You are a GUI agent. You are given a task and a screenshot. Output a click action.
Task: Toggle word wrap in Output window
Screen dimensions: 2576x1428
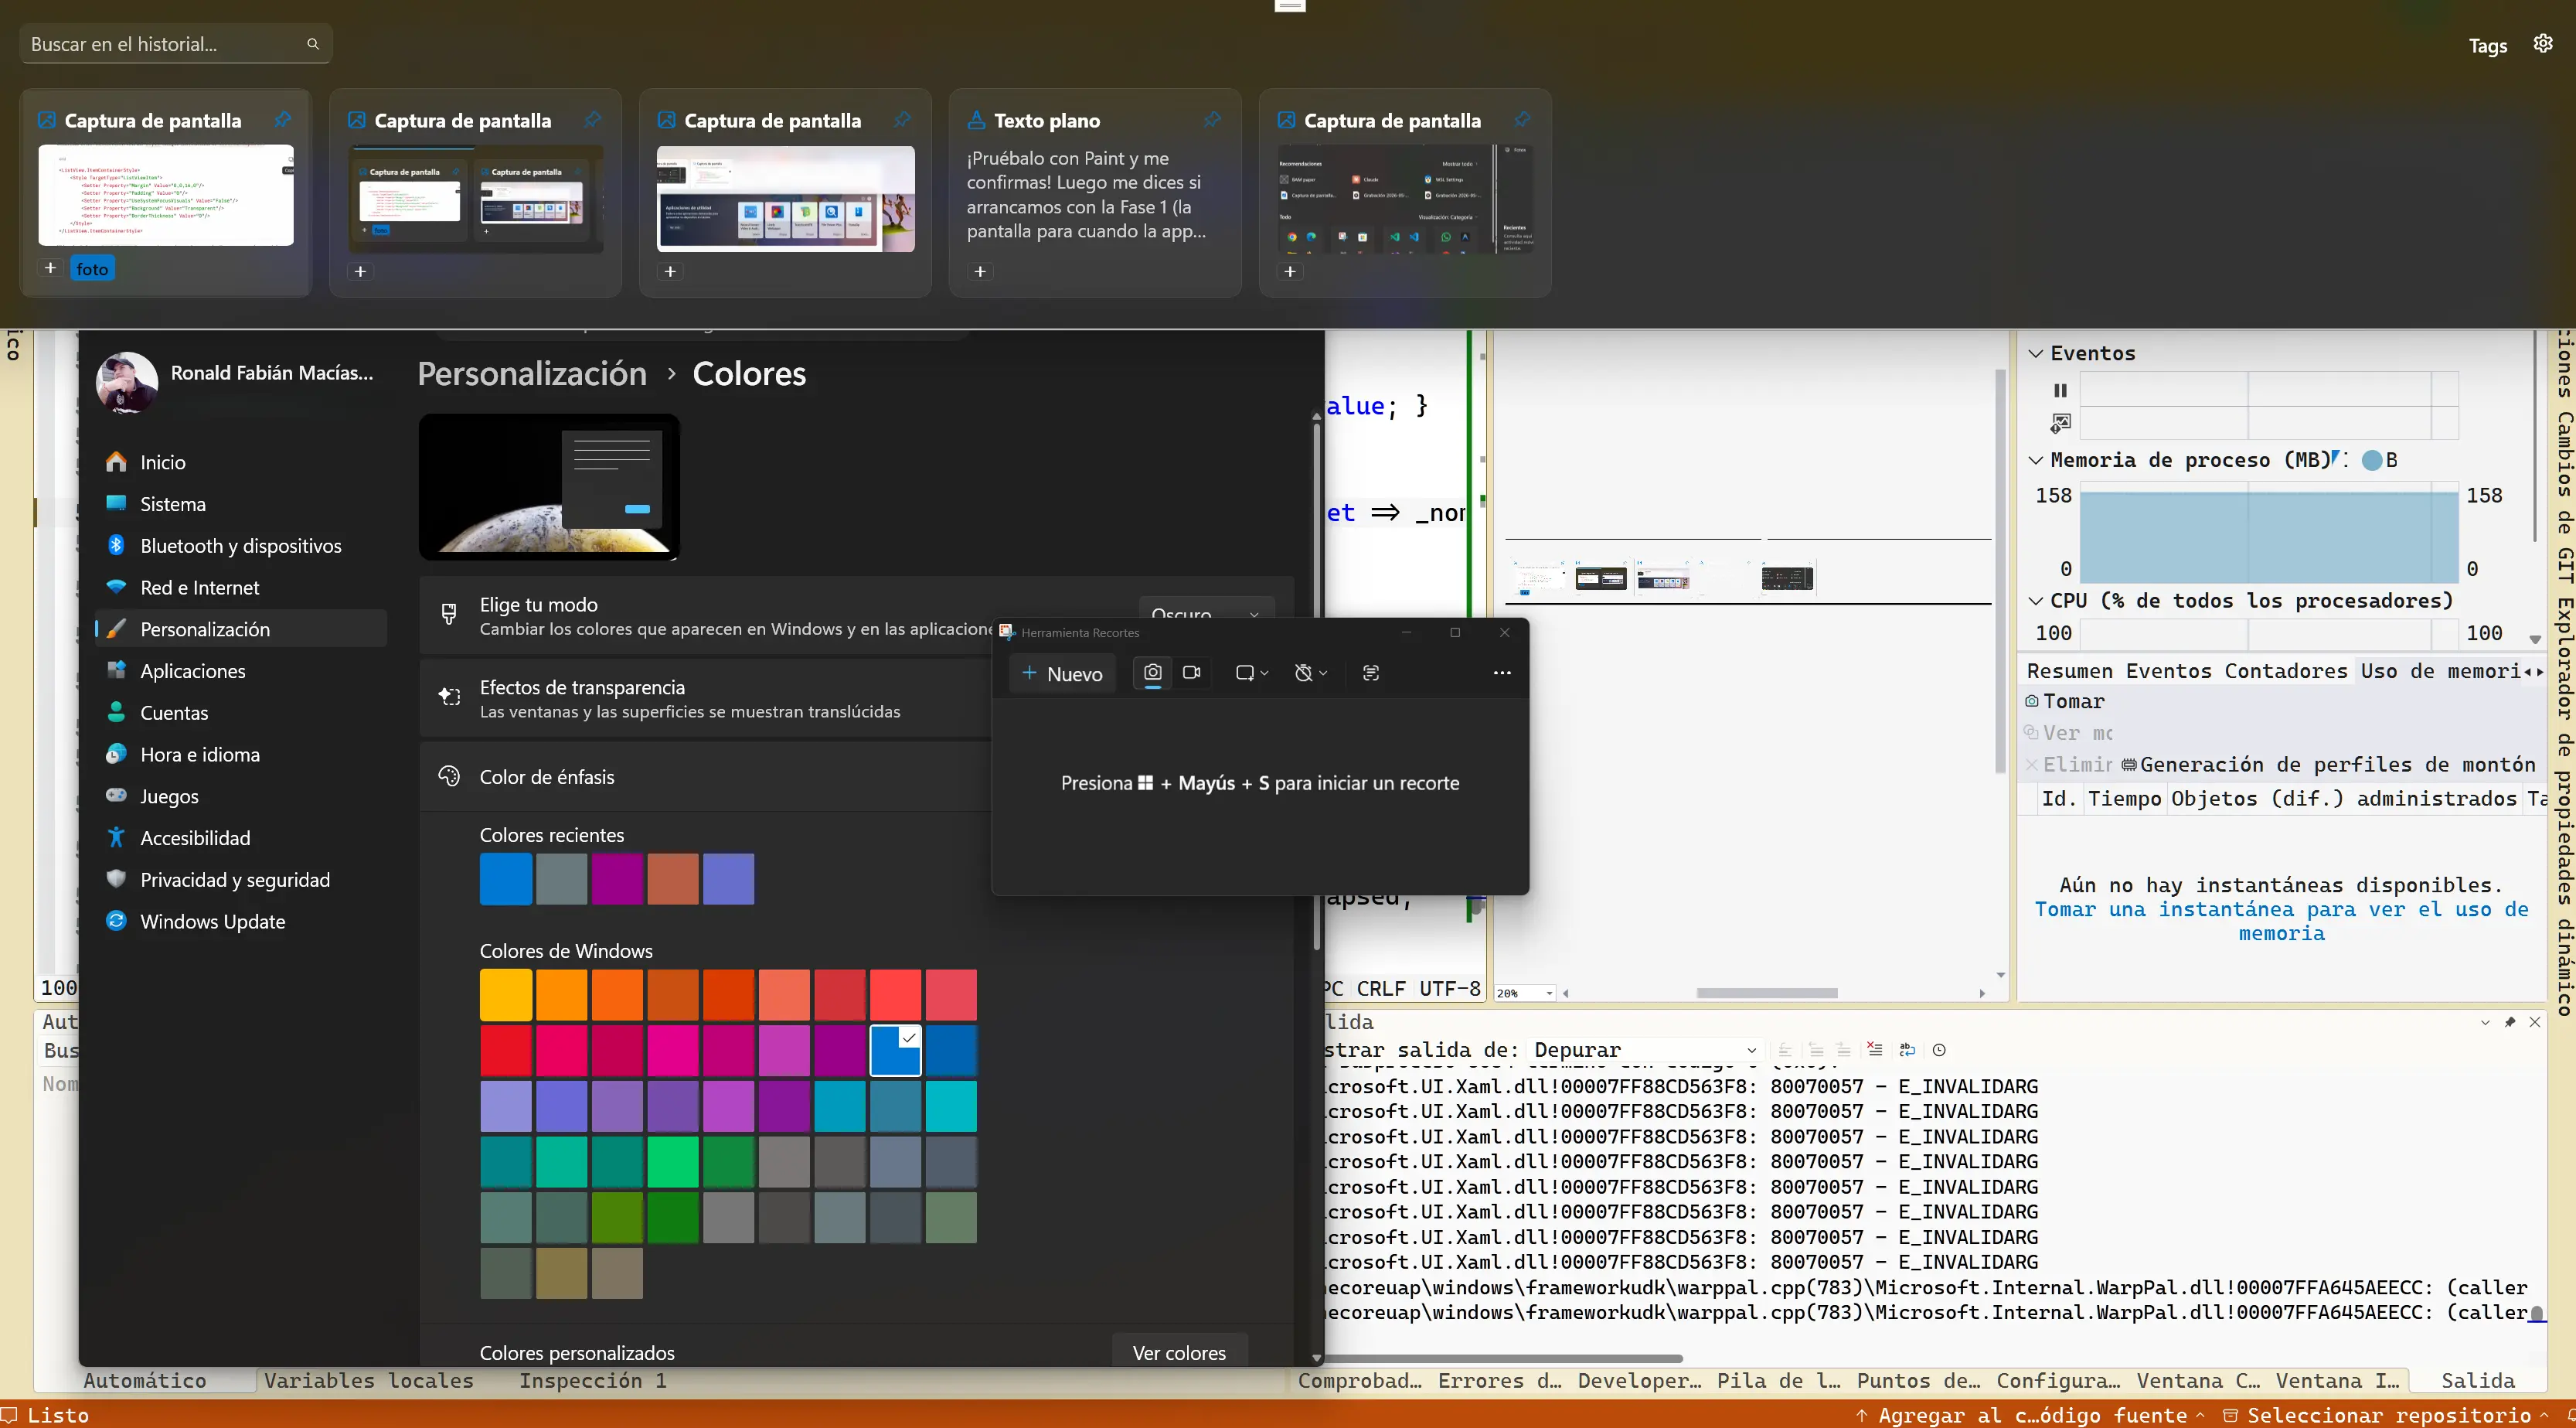coord(1907,1050)
